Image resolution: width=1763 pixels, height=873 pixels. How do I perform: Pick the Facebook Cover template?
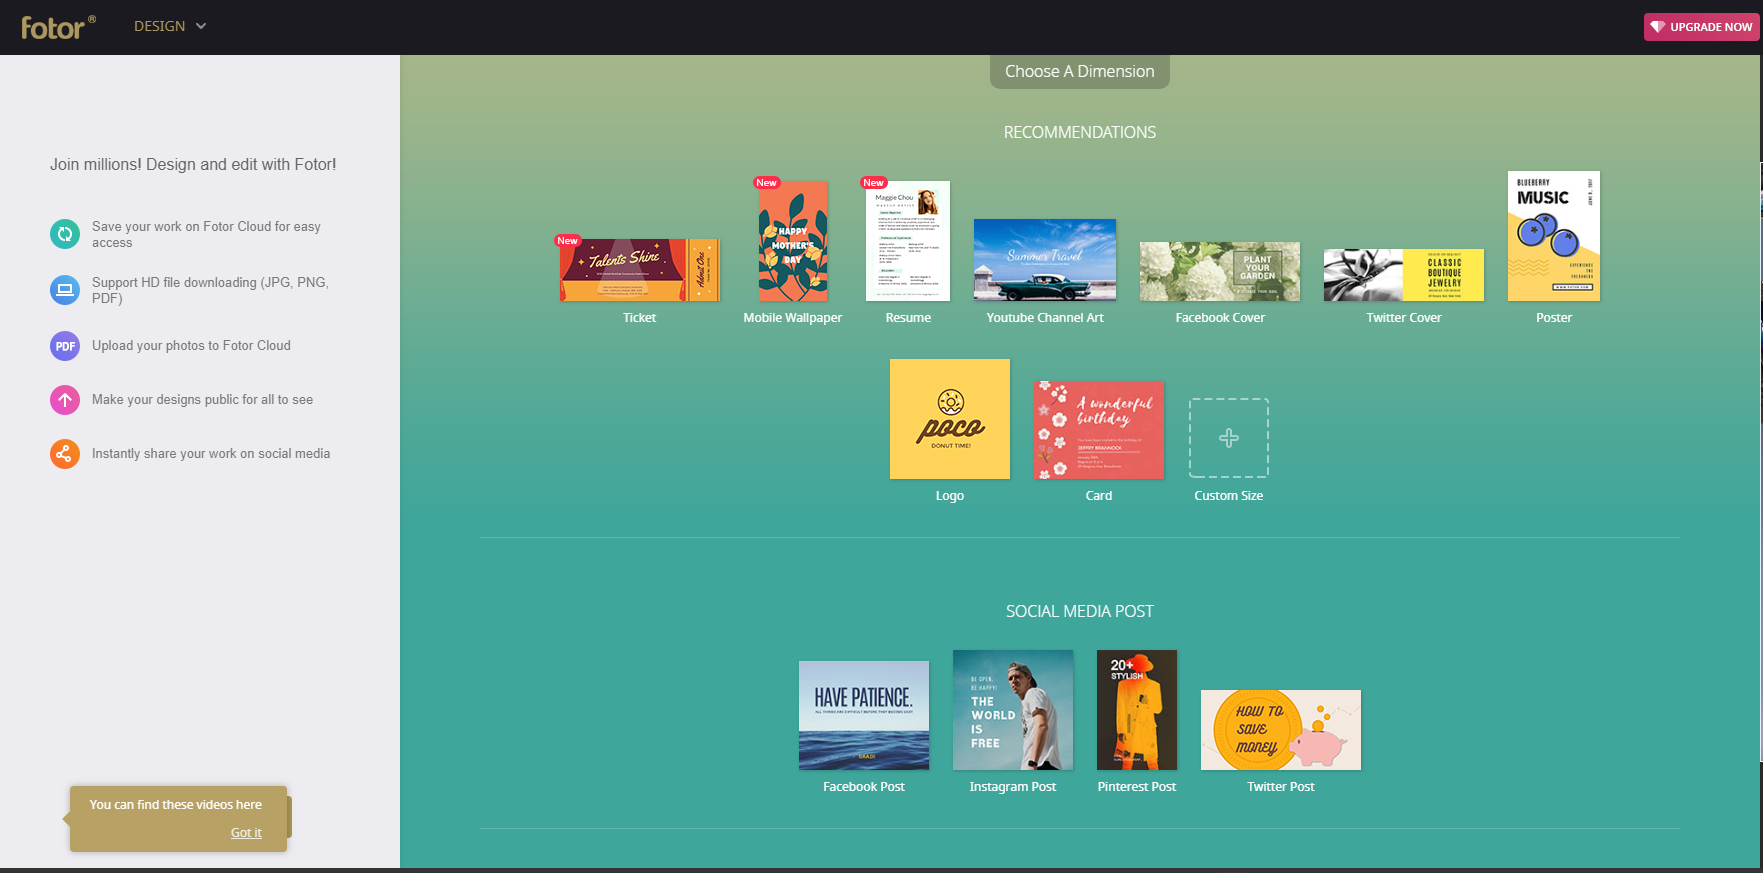click(1219, 271)
